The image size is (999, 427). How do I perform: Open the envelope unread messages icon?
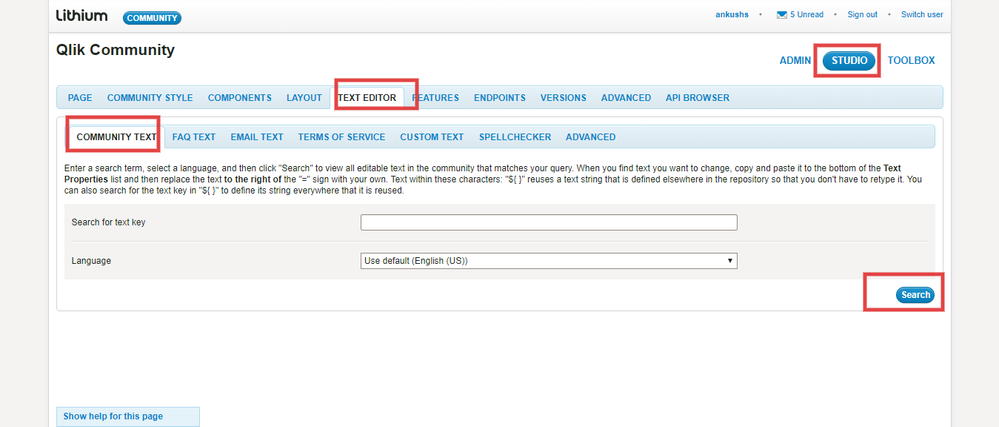782,15
